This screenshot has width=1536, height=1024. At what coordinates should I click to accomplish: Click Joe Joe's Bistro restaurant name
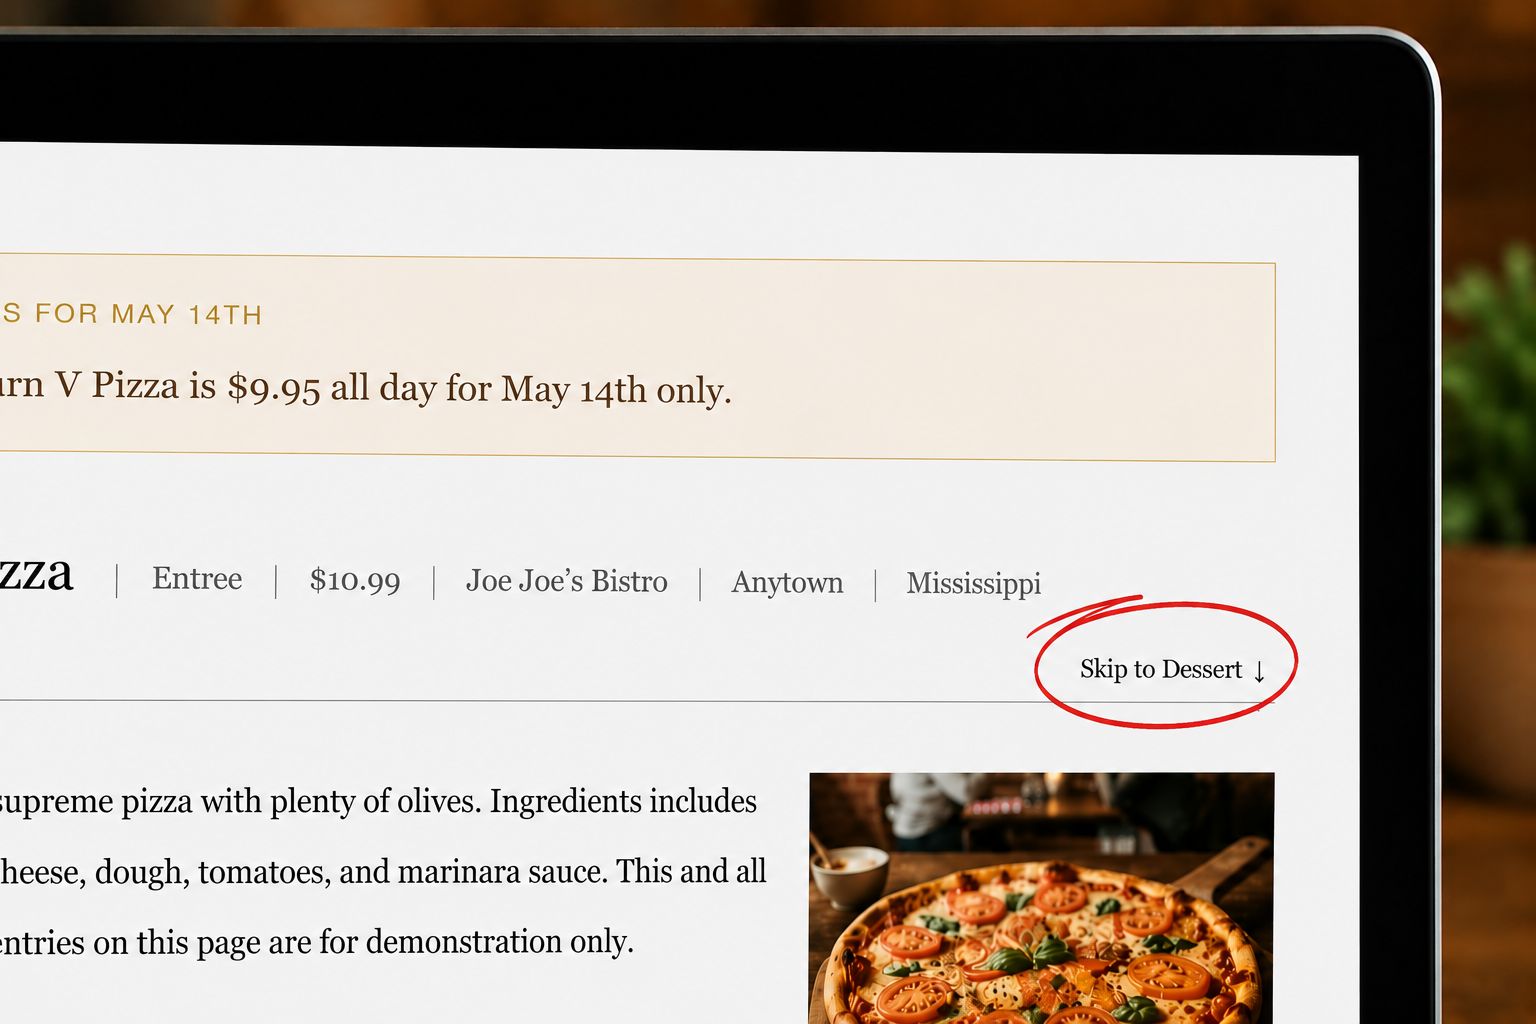[x=566, y=581]
